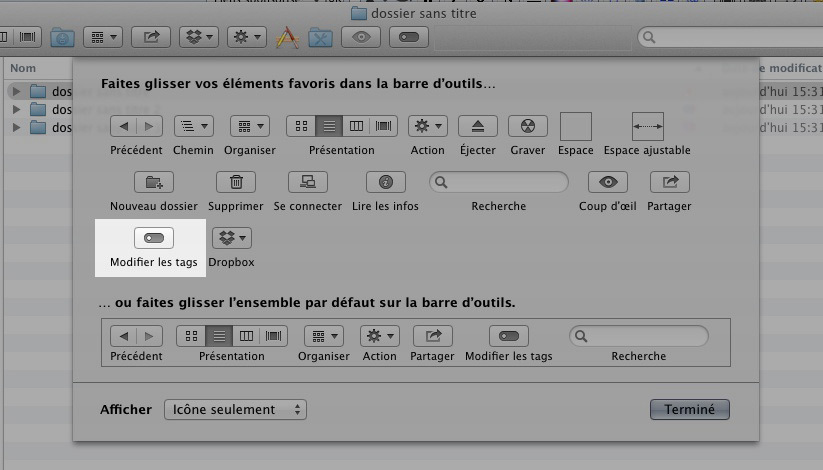Open the Chemin path dropdown item
Viewport: 823px width, 470px height.
tap(194, 126)
